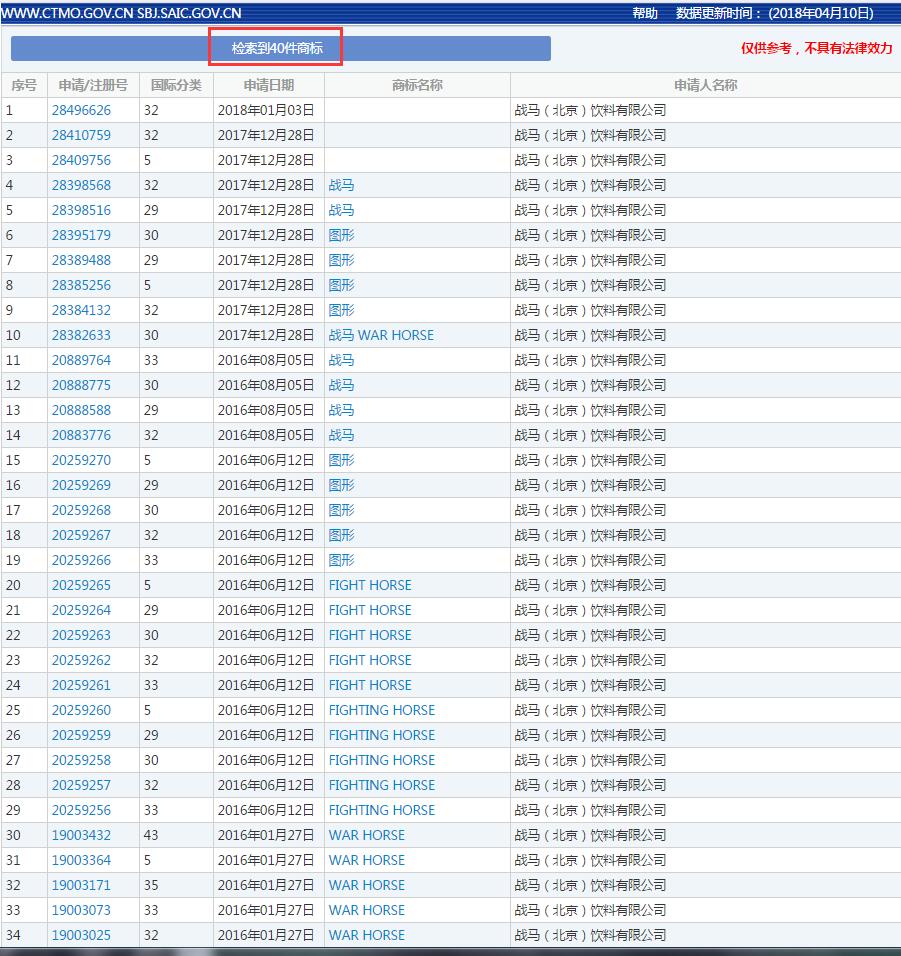Click the data update time 2018年04月10日
The width and height of the screenshot is (901, 956).
[x=821, y=13]
